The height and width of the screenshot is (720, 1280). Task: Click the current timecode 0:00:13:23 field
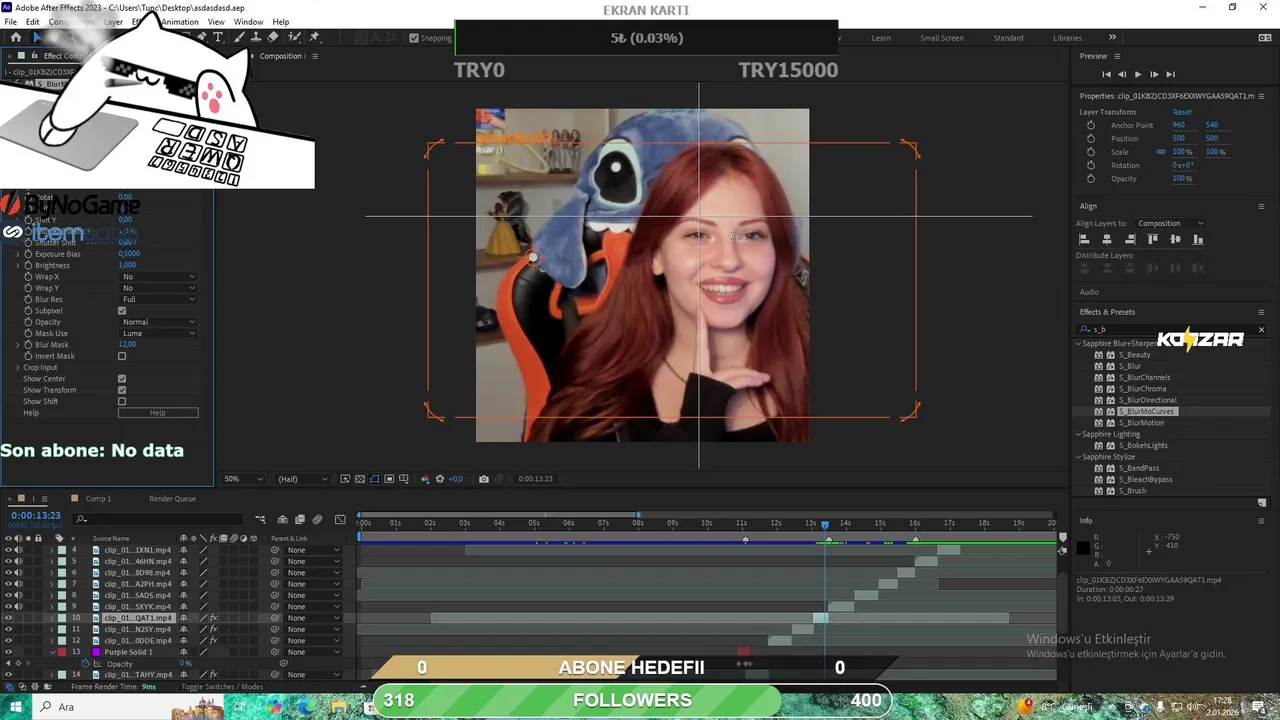tap(35, 516)
